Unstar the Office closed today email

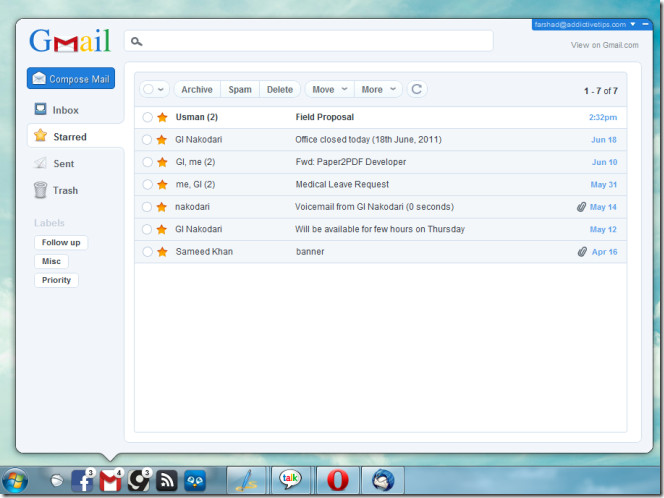pos(162,140)
